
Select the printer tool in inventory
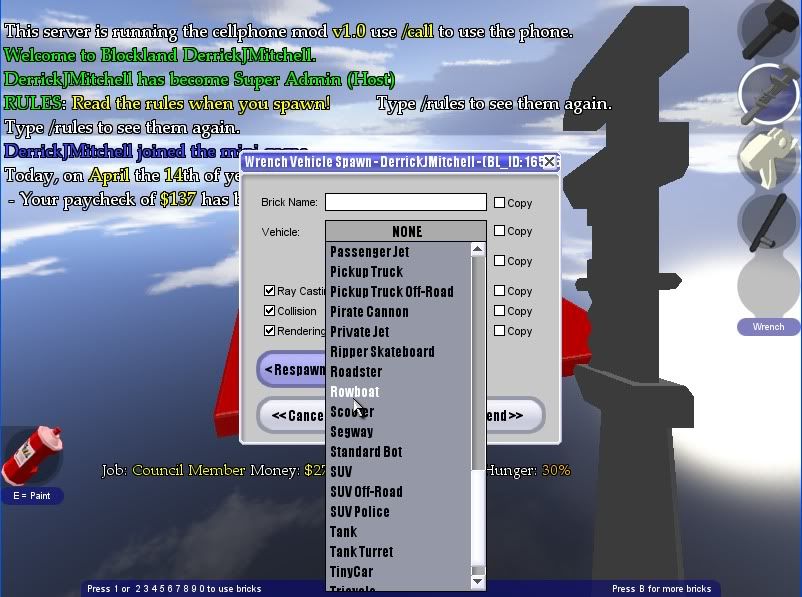(768, 158)
